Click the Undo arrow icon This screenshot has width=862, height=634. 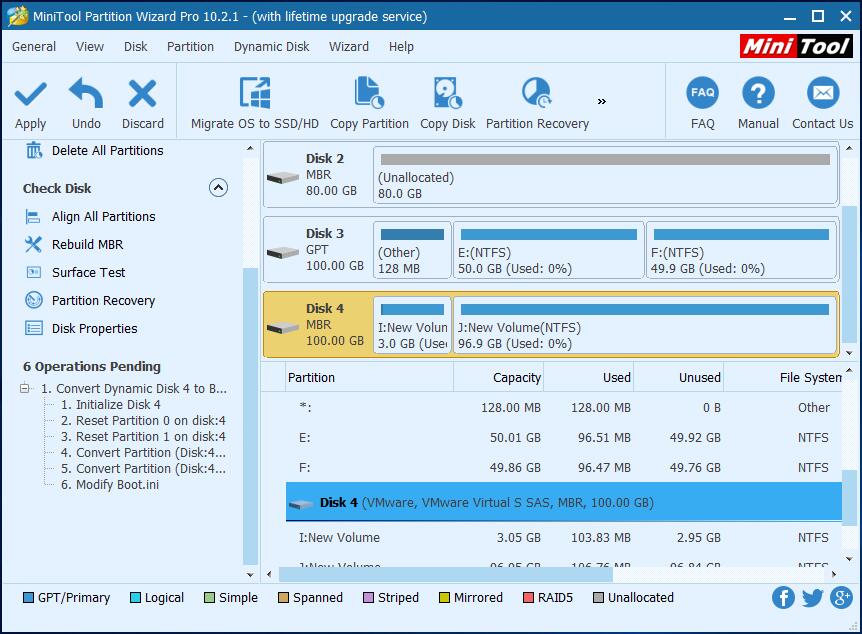click(86, 95)
